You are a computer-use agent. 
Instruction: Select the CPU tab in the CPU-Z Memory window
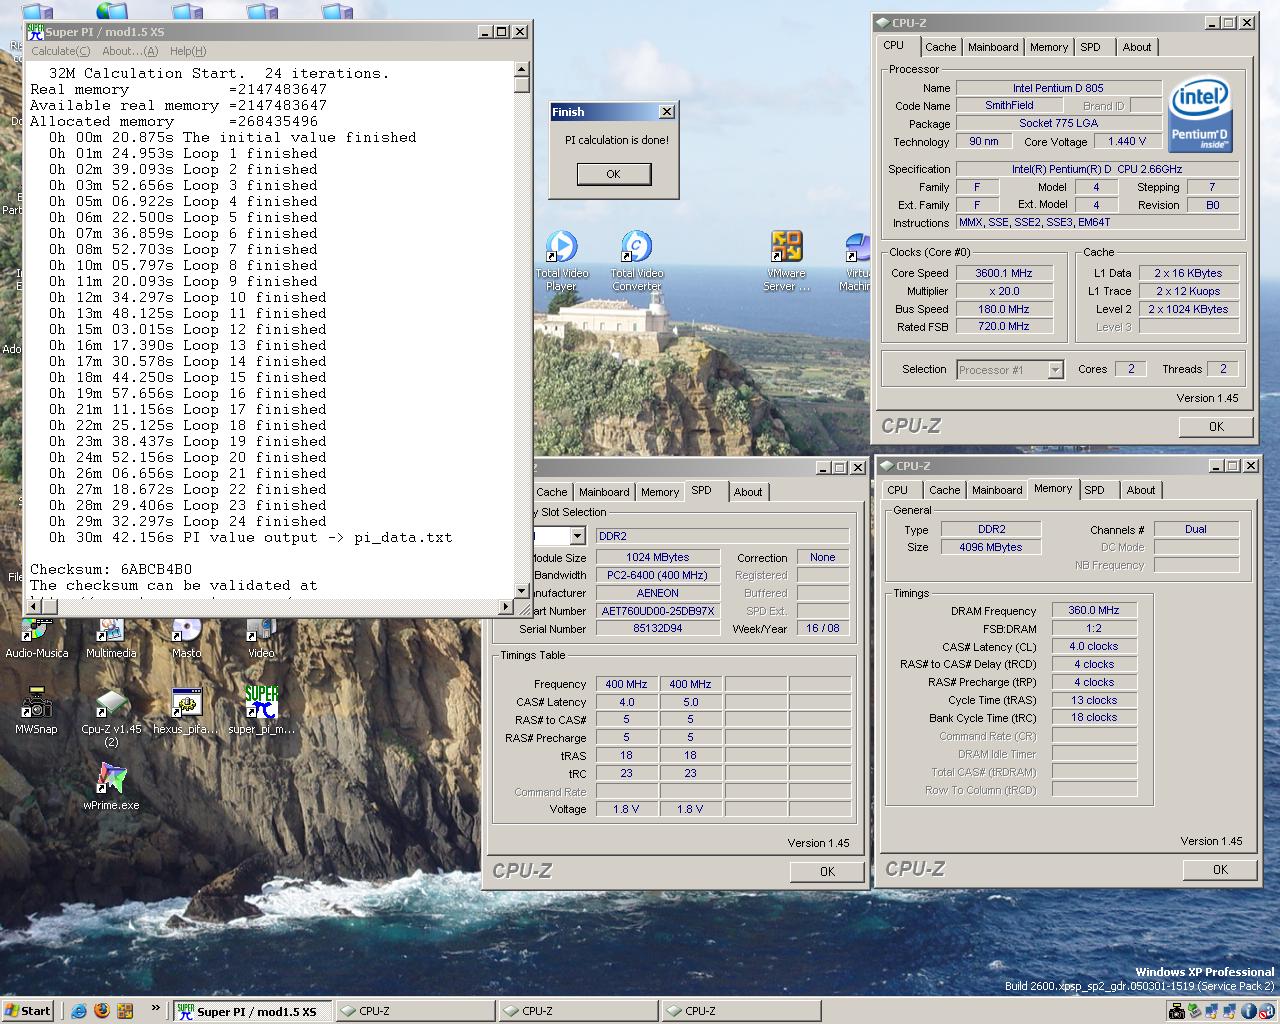898,490
